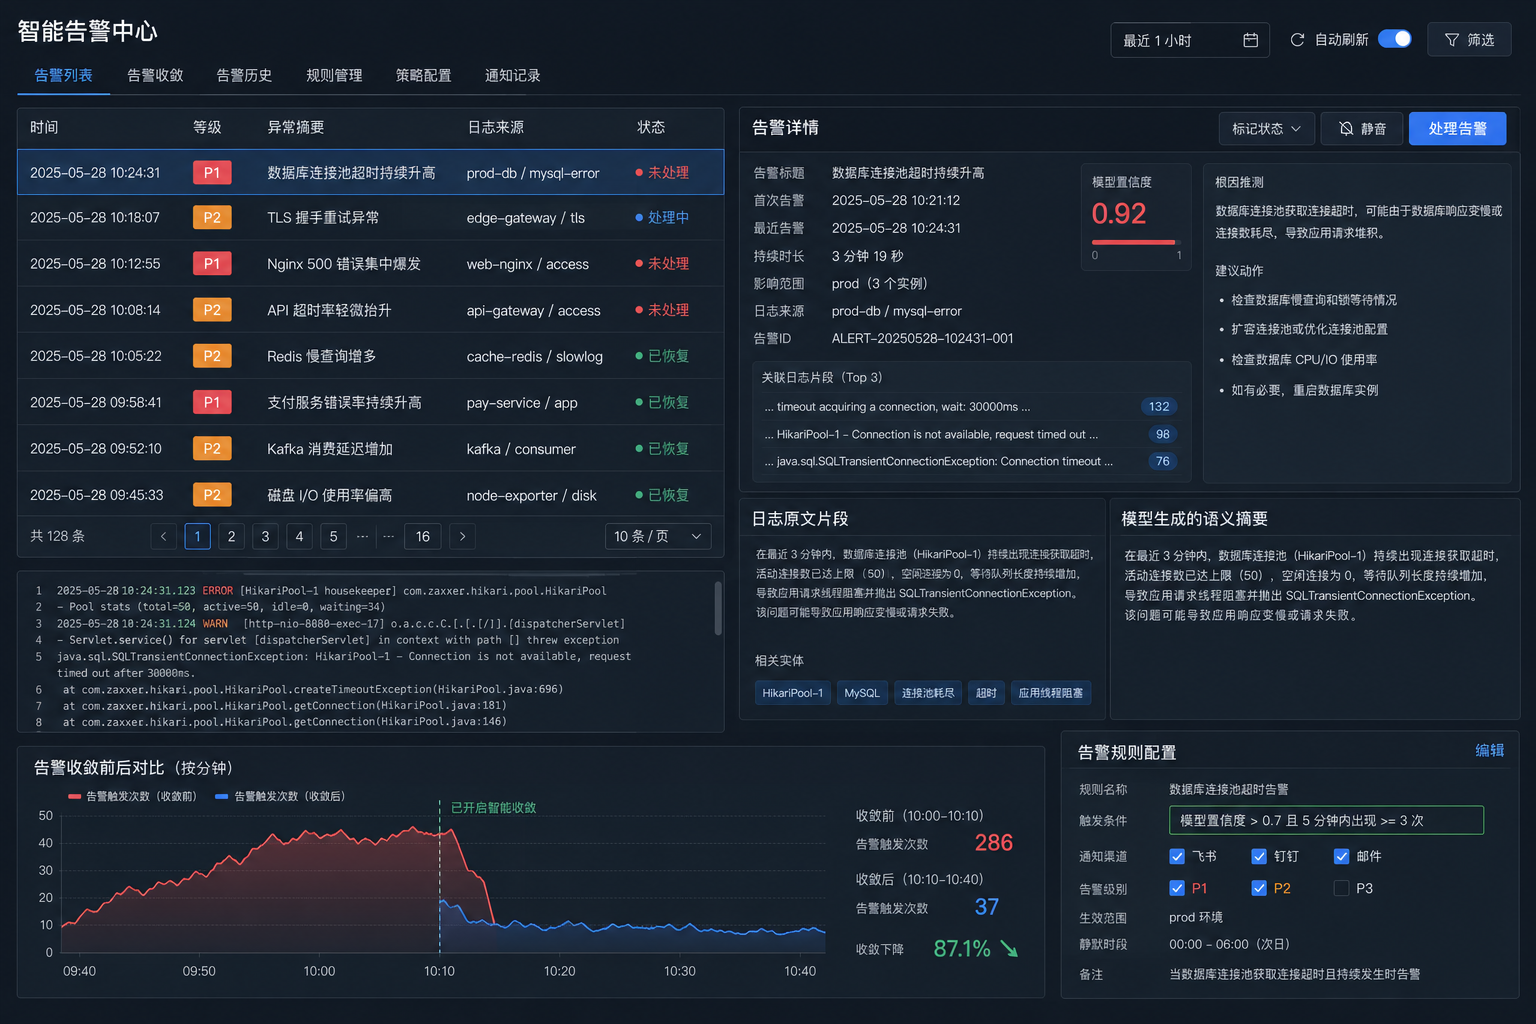The height and width of the screenshot is (1024, 1536).
Task: Switch to the 告警收敛 tab
Action: pyautogui.click(x=155, y=76)
